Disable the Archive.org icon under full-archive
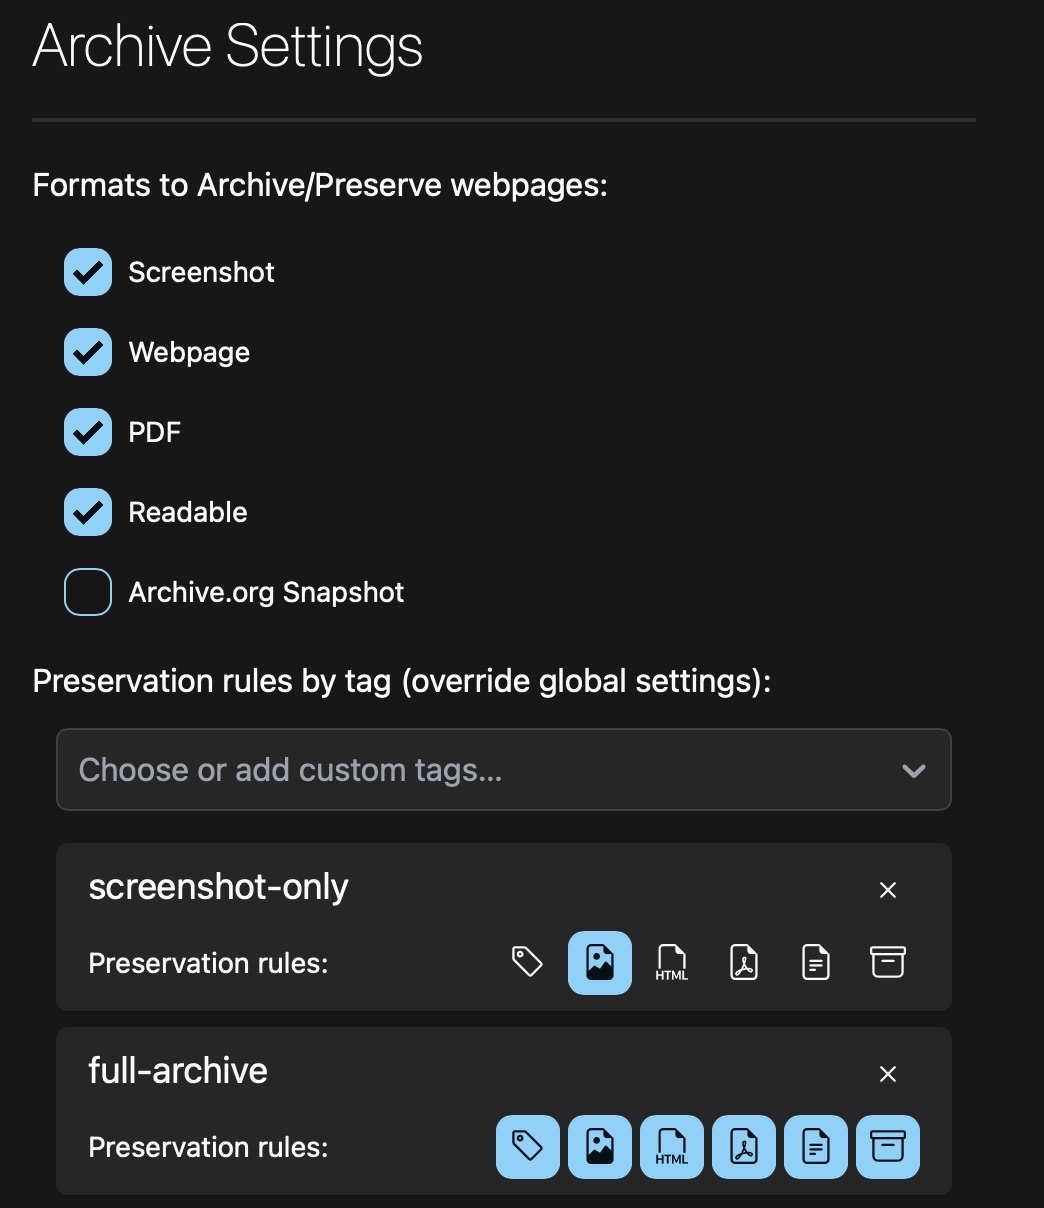1044x1208 pixels. (887, 1147)
